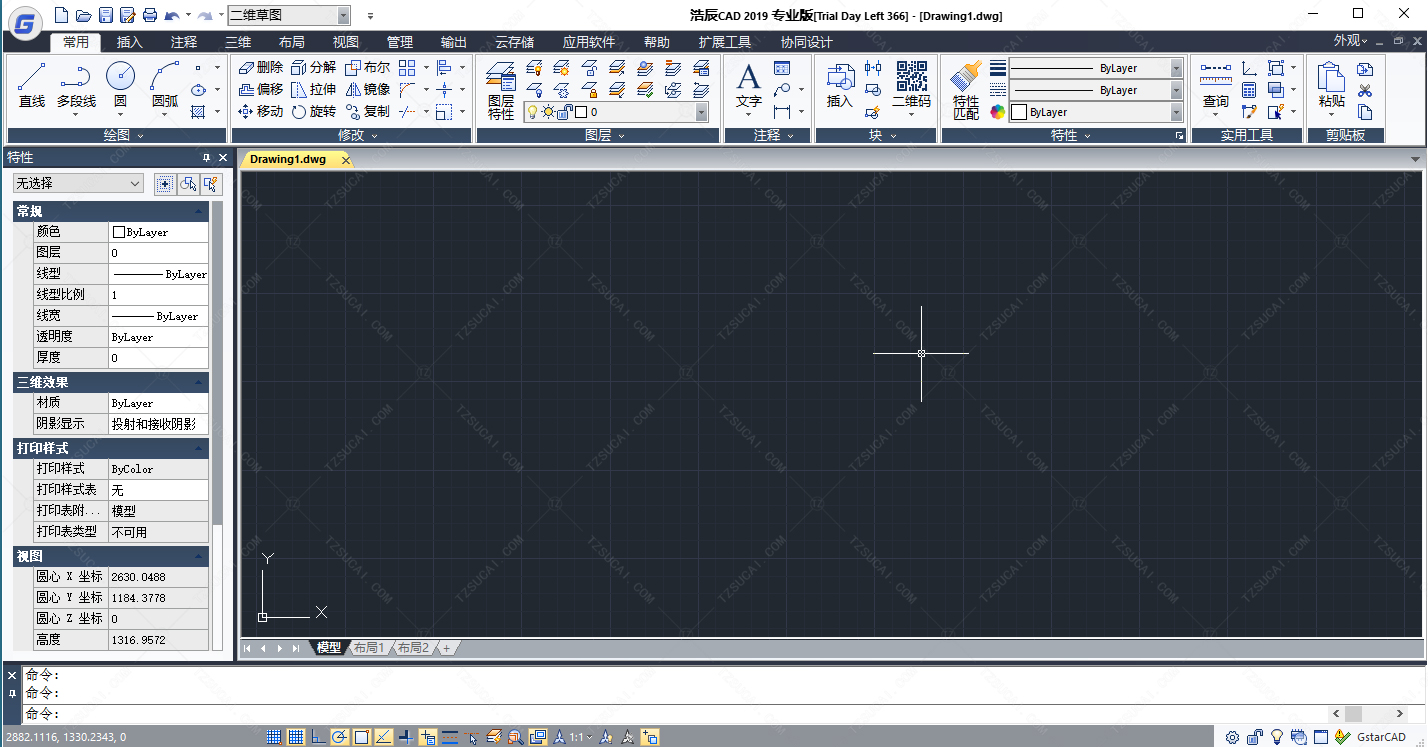The image size is (1428, 747).
Task: Click the 特性匹配 match properties brush
Action: (966, 90)
